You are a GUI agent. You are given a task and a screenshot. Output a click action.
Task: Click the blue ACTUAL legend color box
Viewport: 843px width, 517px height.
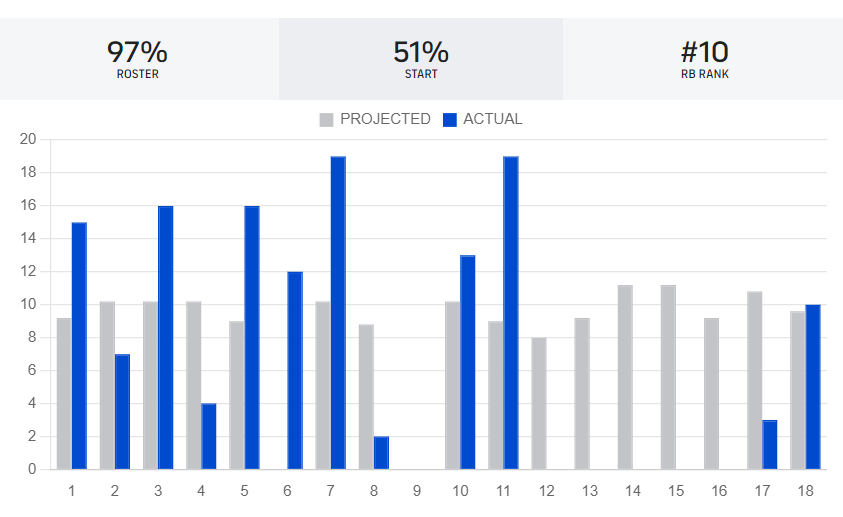449,120
